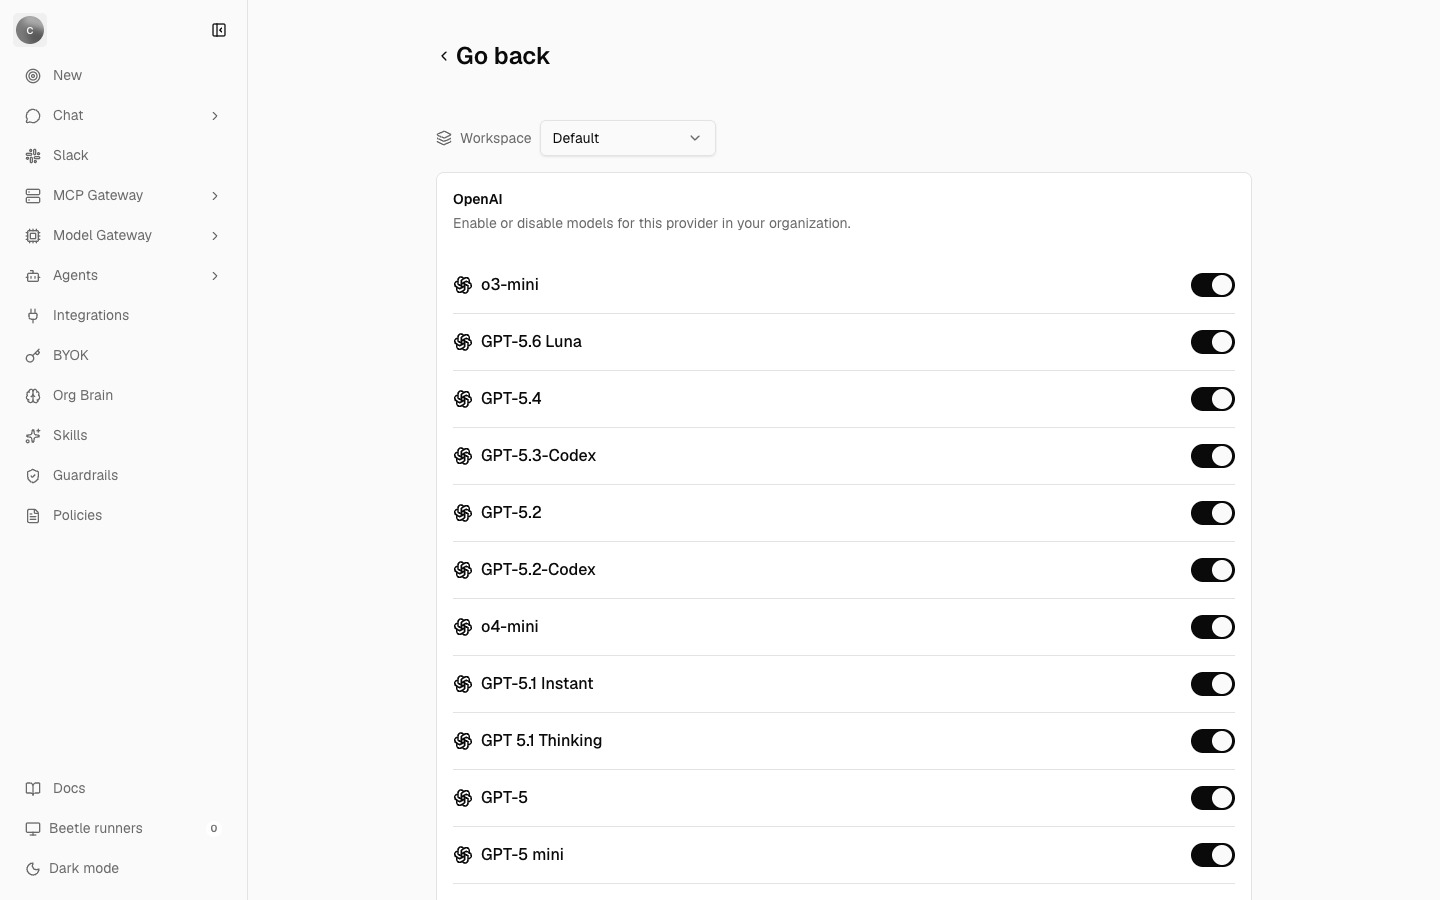Open Org Brain in the sidebar
The image size is (1440, 900).
[x=123, y=396]
